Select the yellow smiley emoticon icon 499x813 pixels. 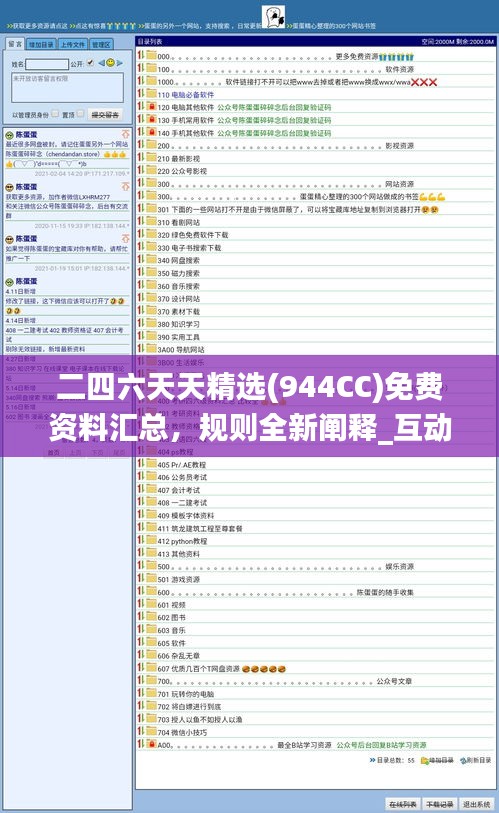(110, 63)
